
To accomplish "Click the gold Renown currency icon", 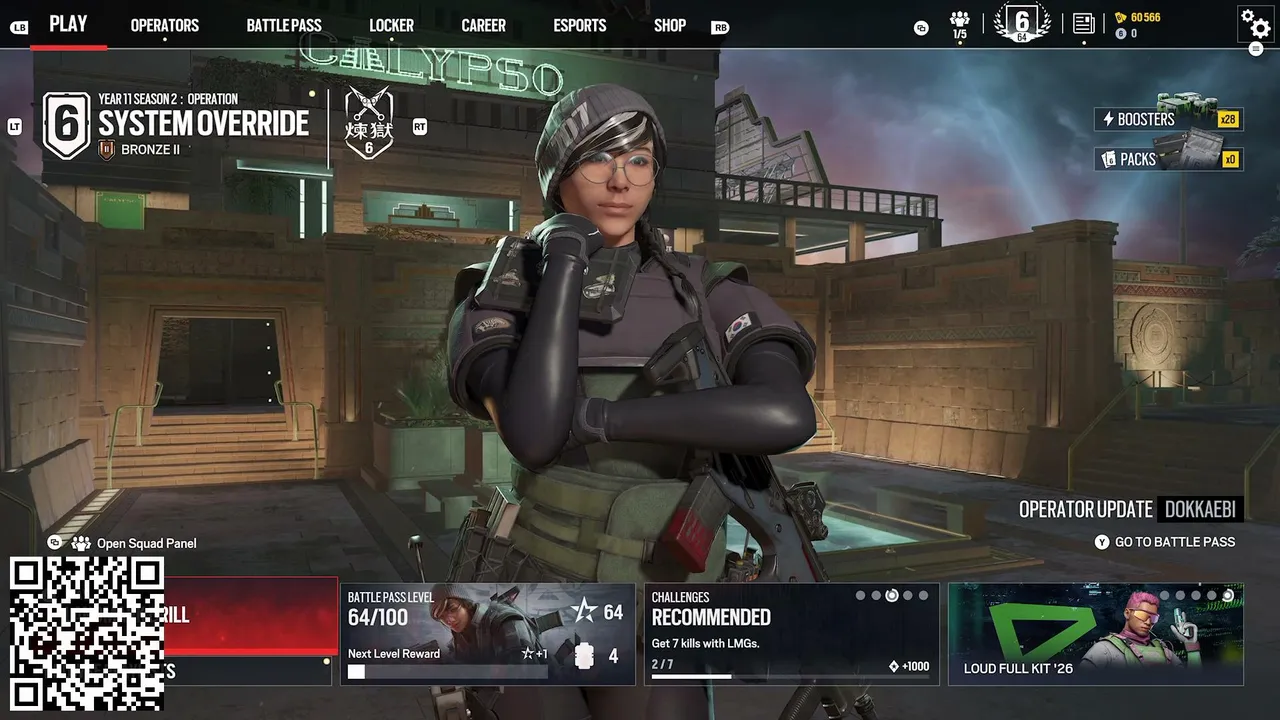I will (1121, 17).
